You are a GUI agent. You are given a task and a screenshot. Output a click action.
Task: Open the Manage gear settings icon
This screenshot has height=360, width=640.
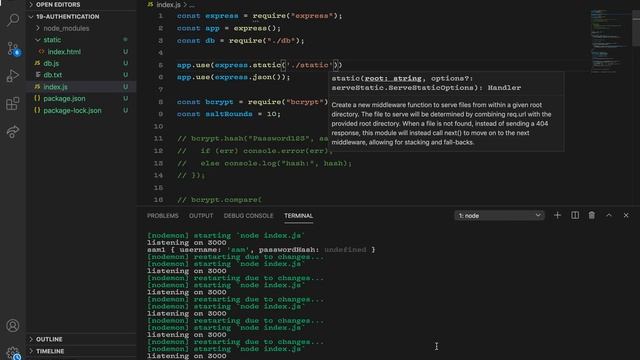tap(13, 353)
